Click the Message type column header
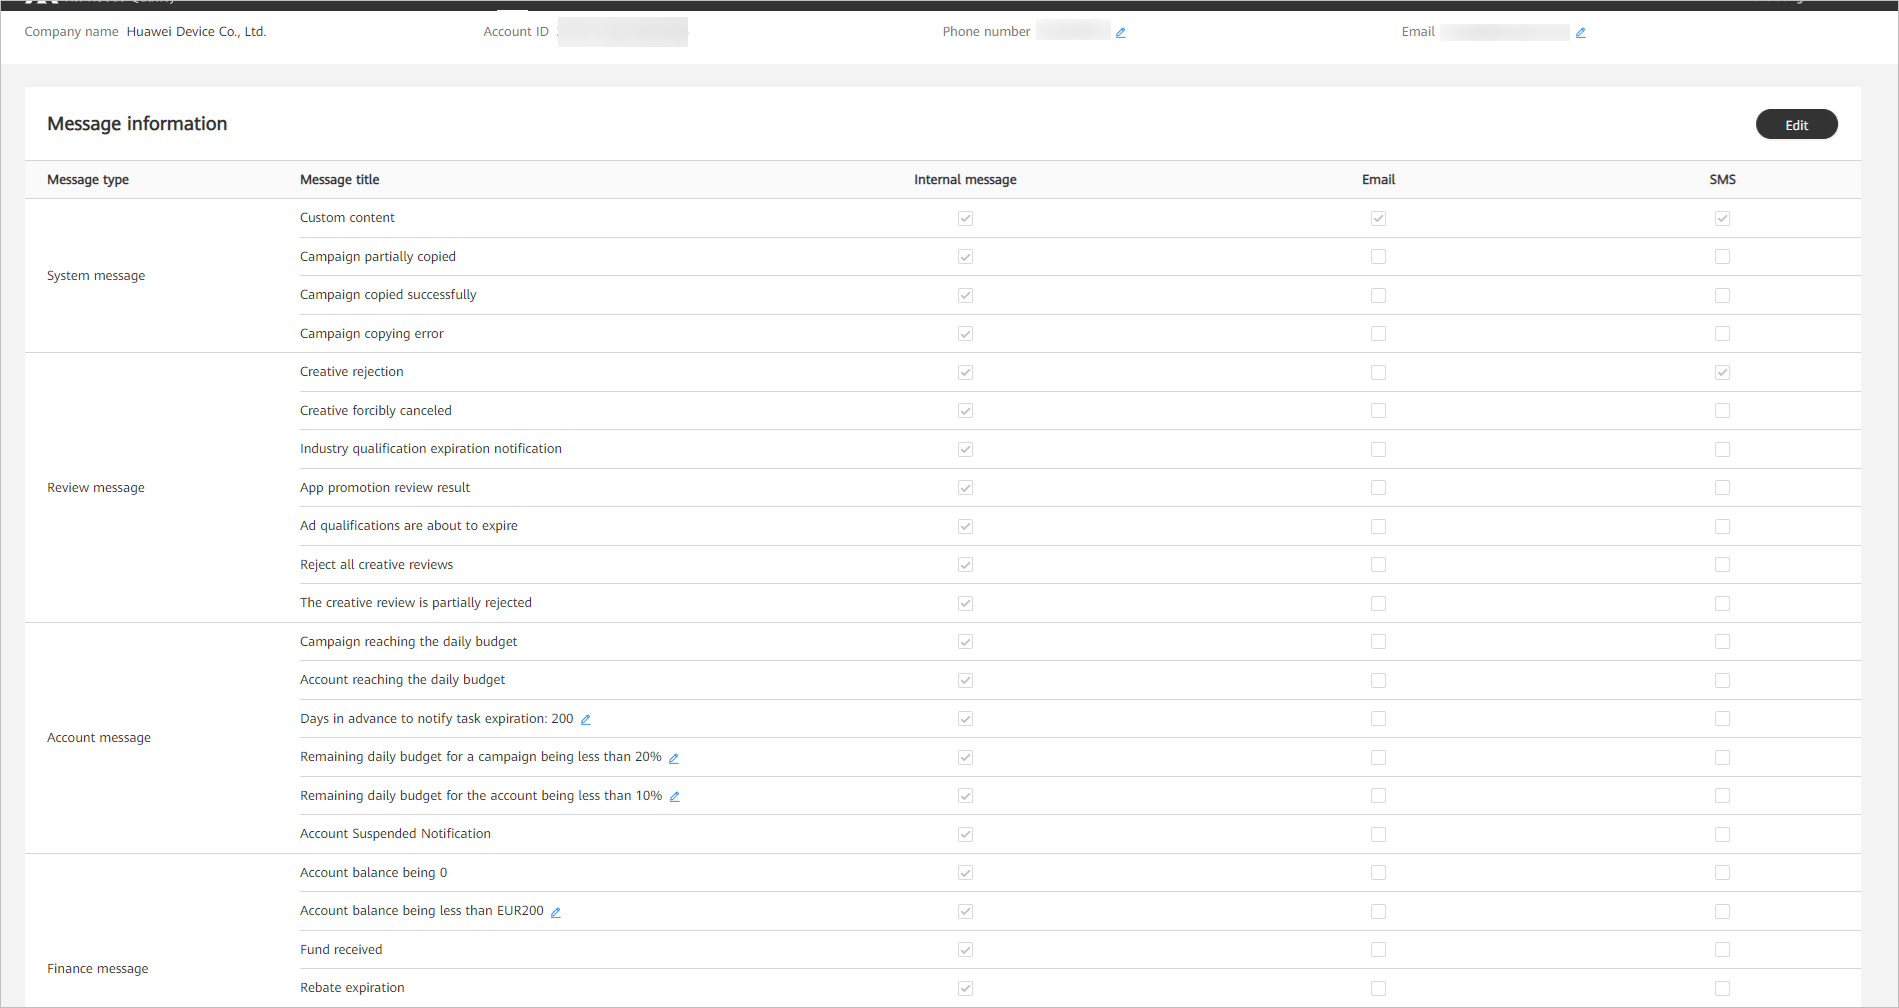This screenshot has width=1899, height=1008. [x=87, y=179]
